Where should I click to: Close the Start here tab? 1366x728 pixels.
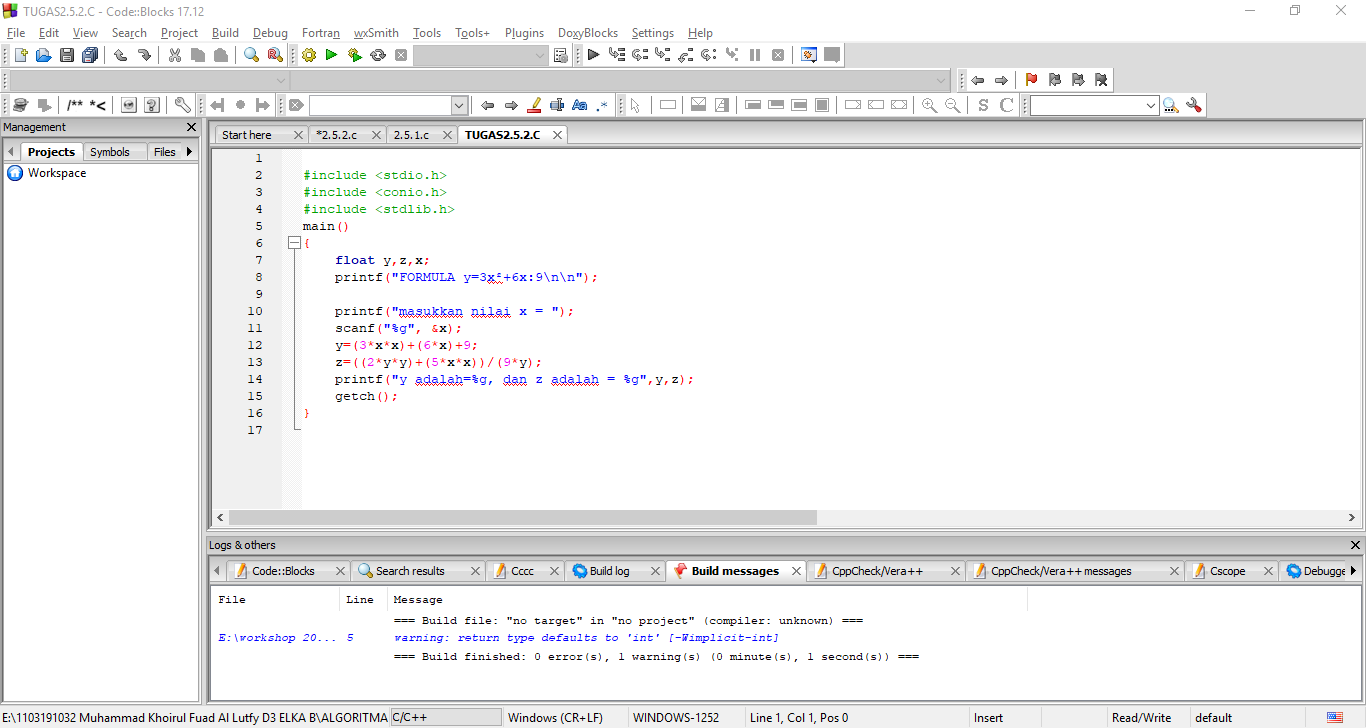[x=297, y=134]
